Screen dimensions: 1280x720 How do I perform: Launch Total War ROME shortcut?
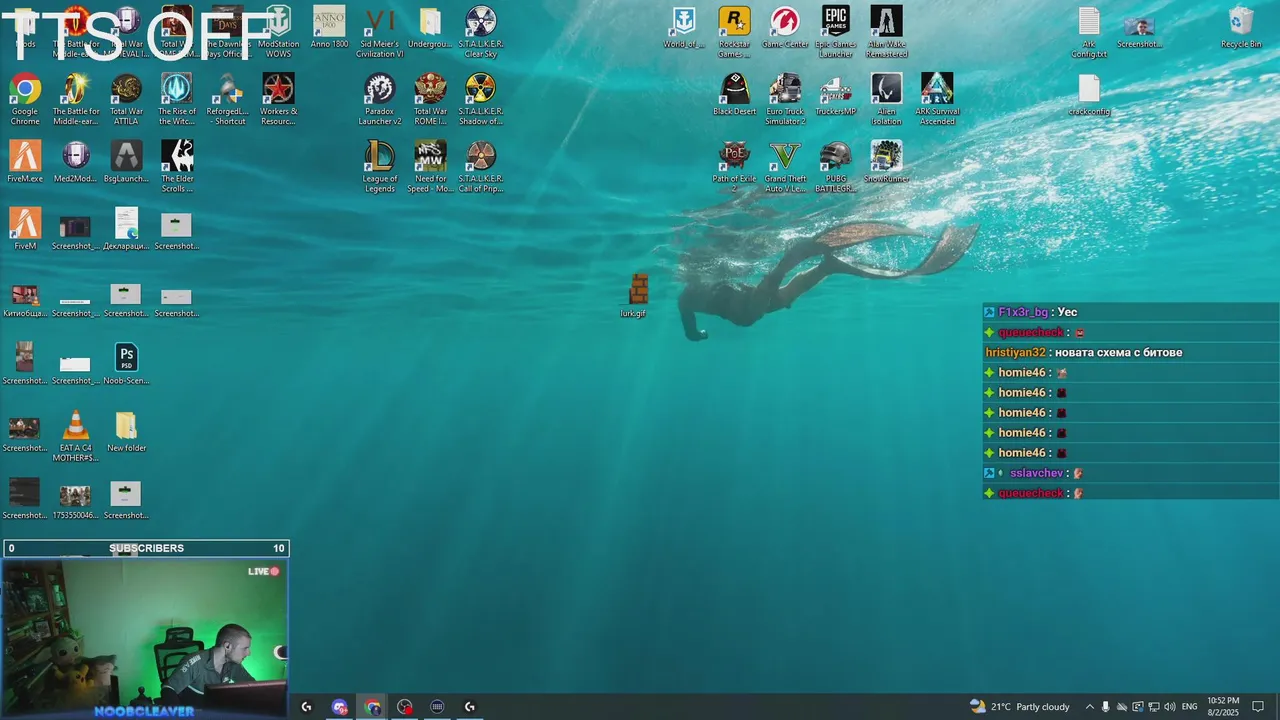coord(430,99)
